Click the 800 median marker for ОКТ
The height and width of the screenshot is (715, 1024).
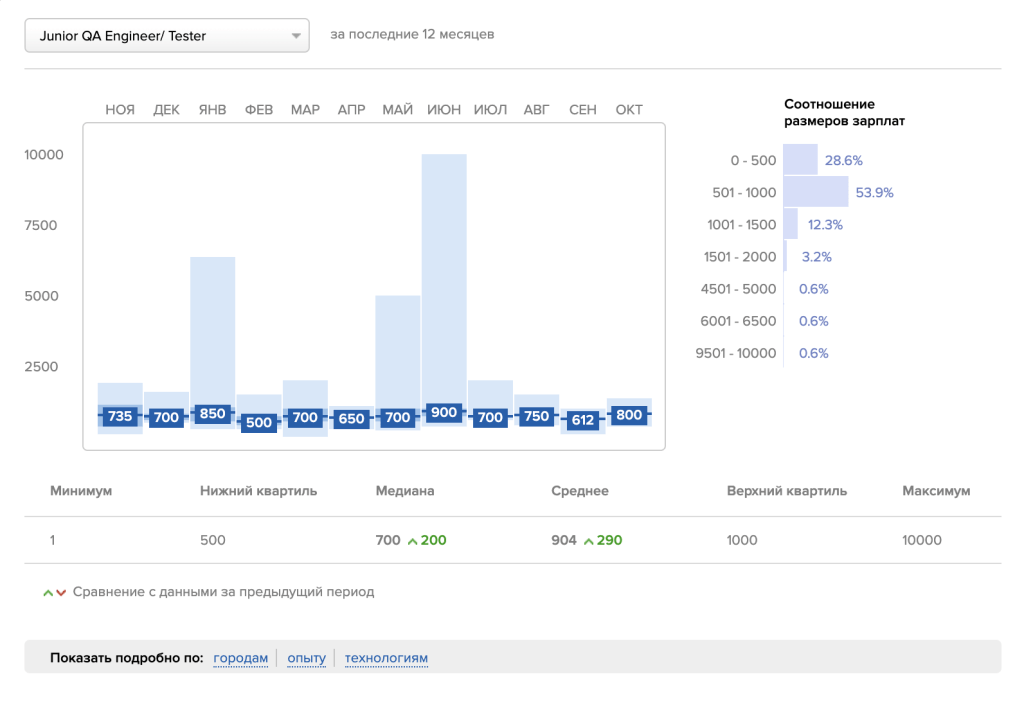point(629,415)
